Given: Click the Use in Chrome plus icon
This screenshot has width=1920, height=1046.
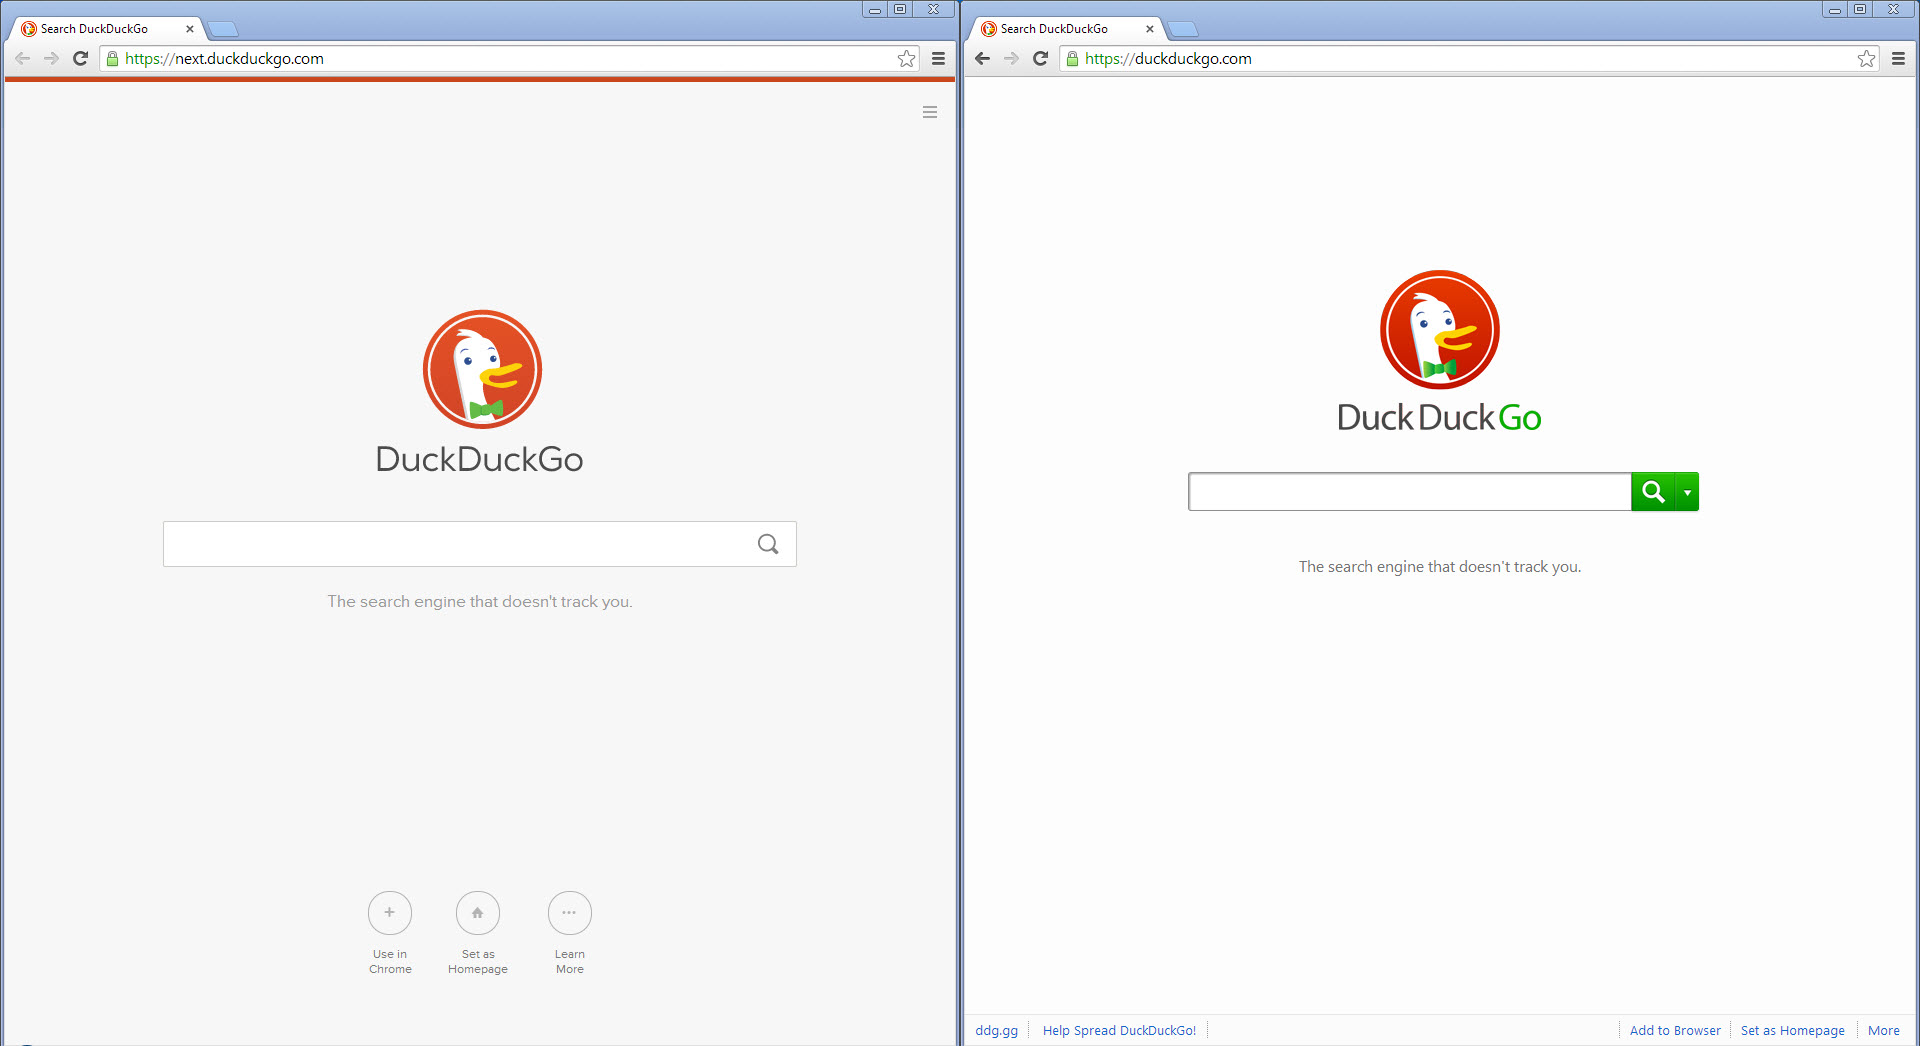Looking at the screenshot, I should pyautogui.click(x=390, y=913).
